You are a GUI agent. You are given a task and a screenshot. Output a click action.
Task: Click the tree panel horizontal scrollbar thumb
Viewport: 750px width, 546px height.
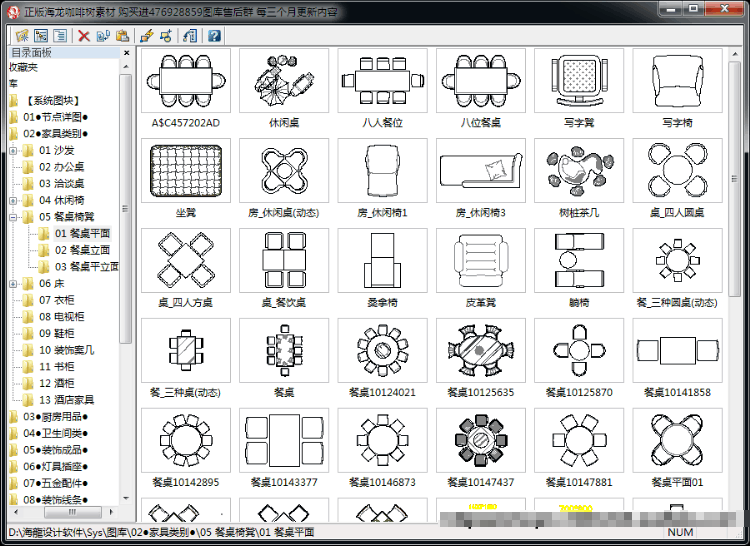[73, 512]
